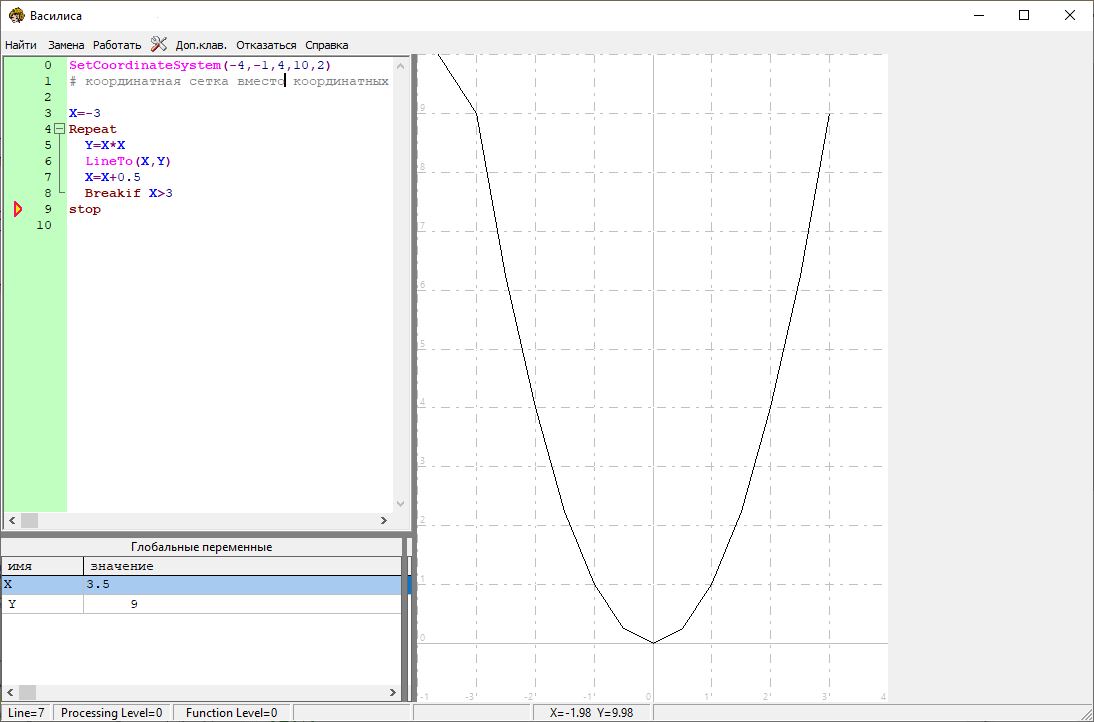Click Работать to run the program

coord(117,45)
